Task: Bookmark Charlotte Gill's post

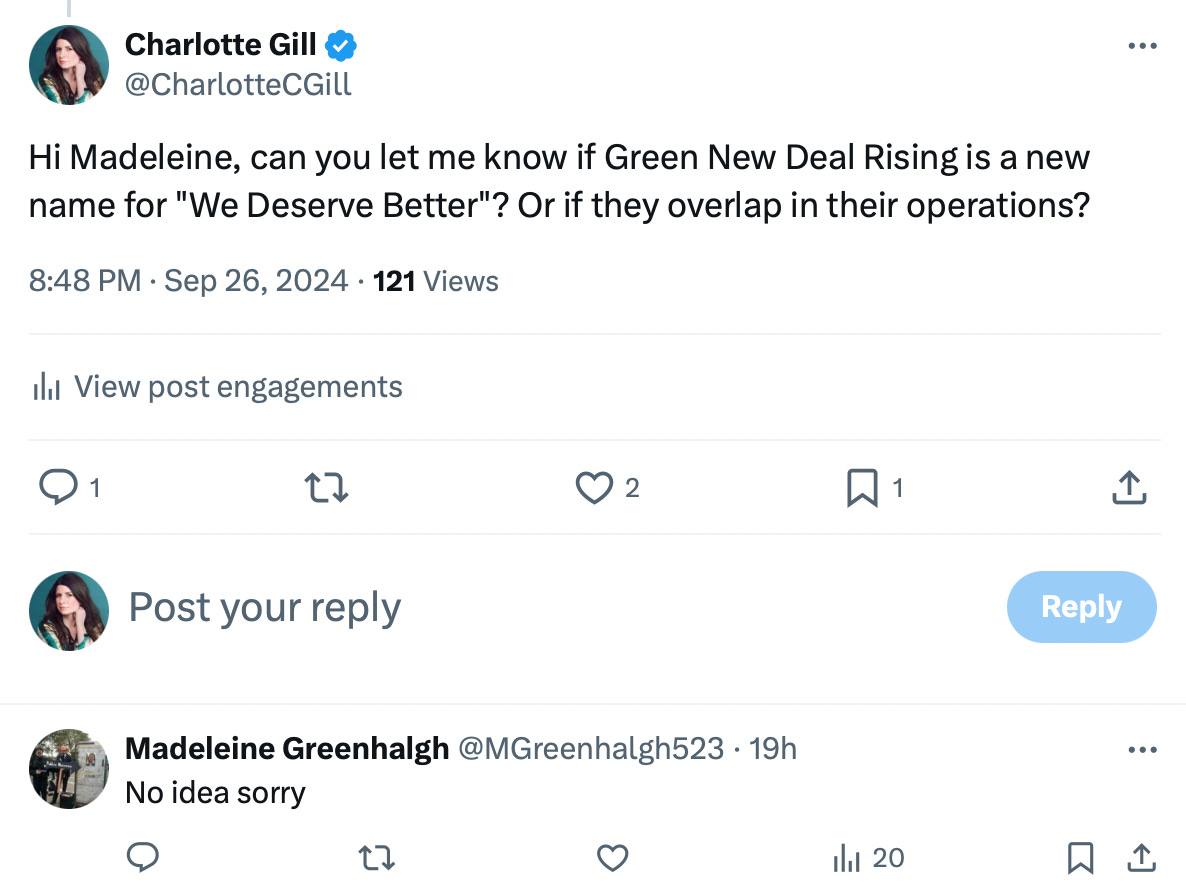Action: (860, 487)
